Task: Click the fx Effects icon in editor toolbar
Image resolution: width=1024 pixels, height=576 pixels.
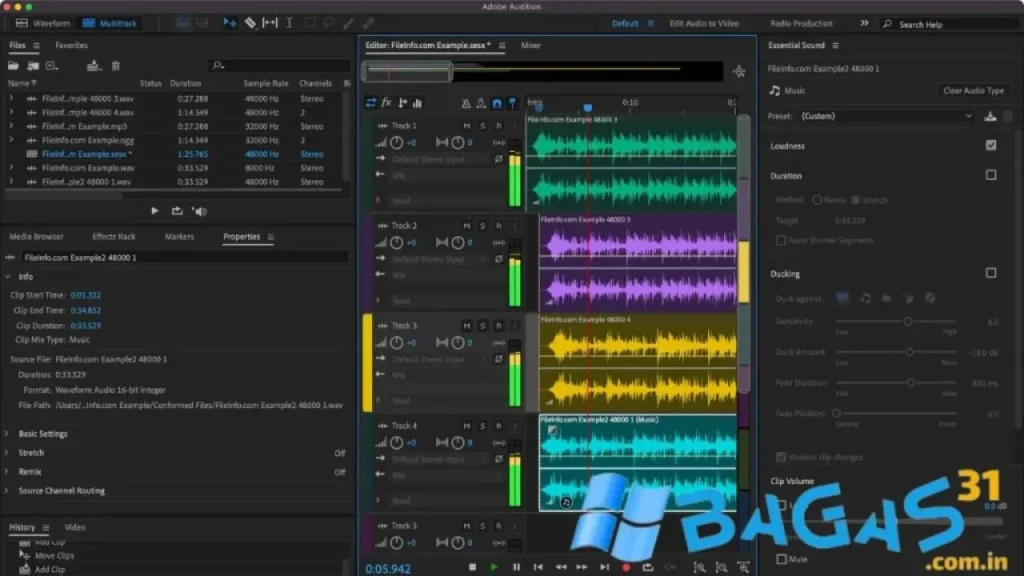Action: (x=387, y=103)
